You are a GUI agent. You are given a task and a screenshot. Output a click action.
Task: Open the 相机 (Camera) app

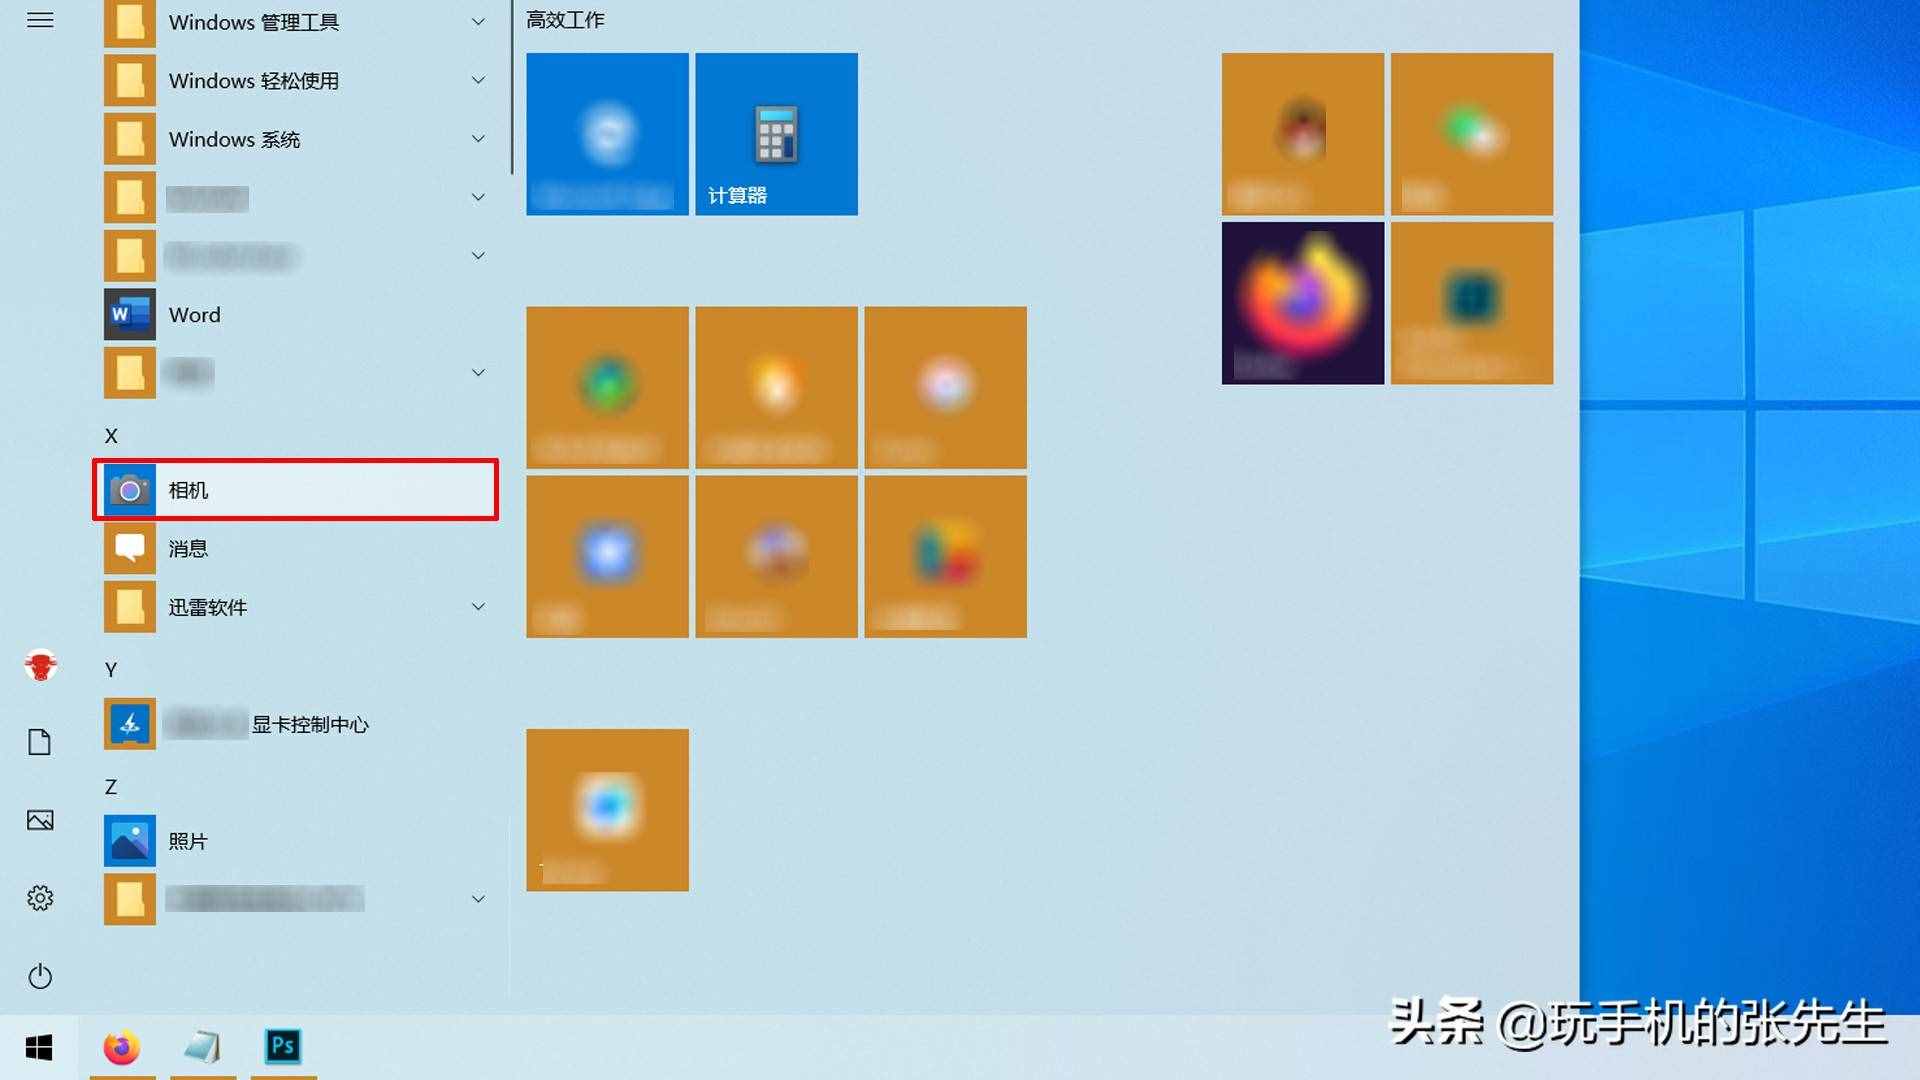tap(295, 489)
